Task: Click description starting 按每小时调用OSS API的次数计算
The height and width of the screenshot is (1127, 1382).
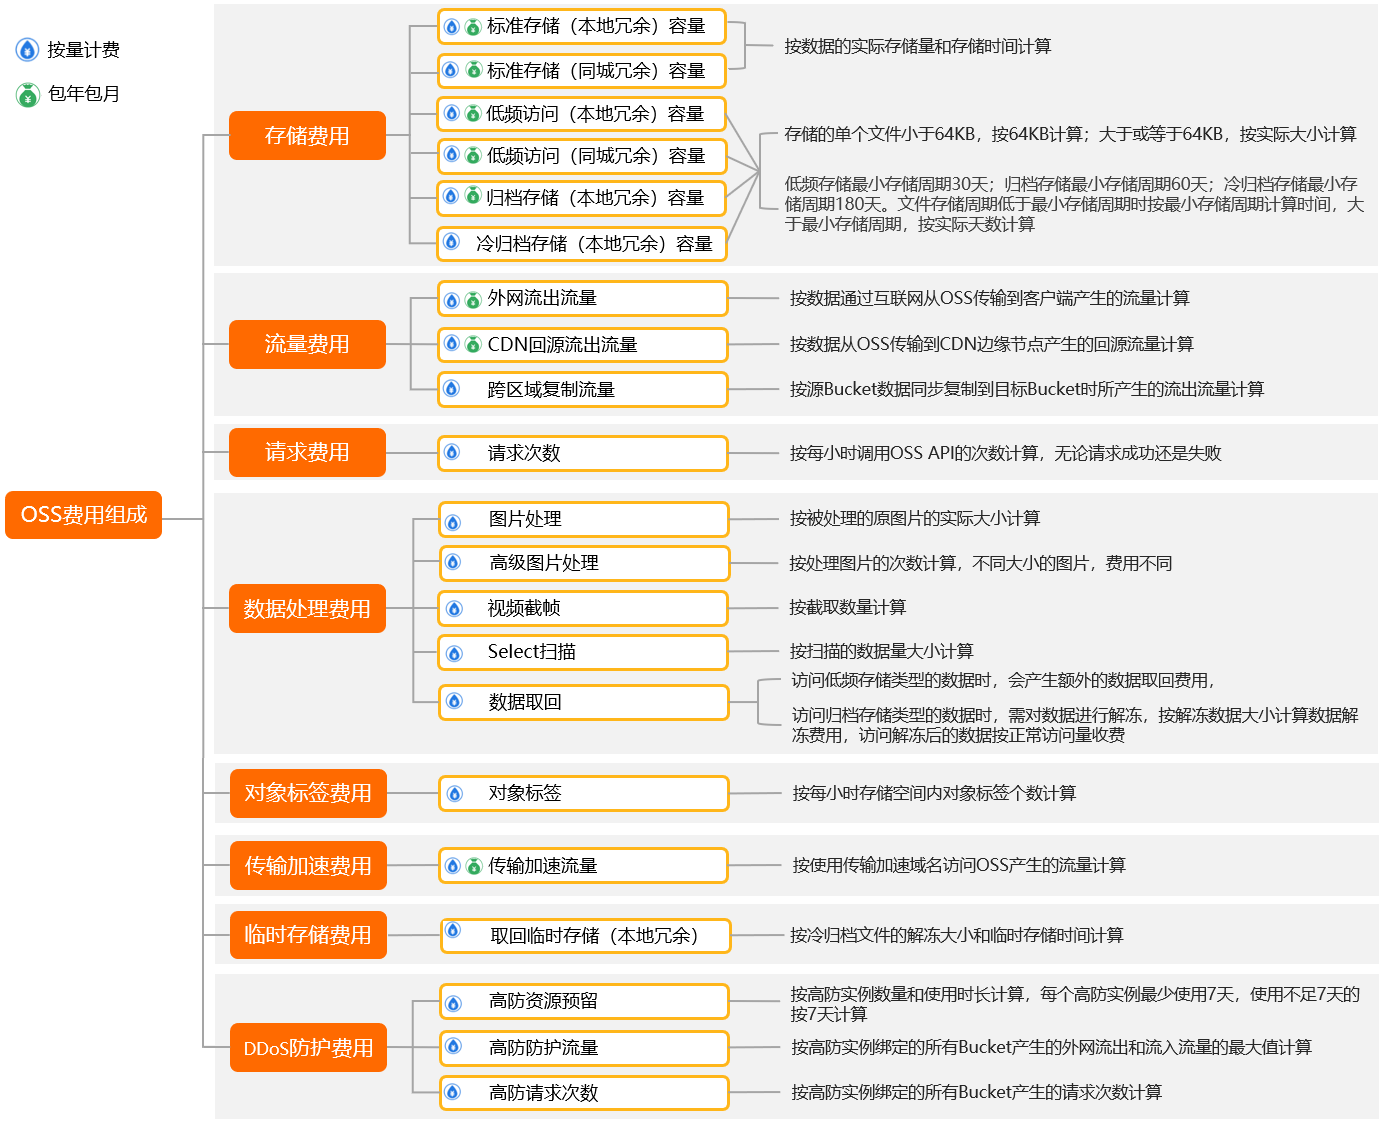Action: (x=1005, y=453)
